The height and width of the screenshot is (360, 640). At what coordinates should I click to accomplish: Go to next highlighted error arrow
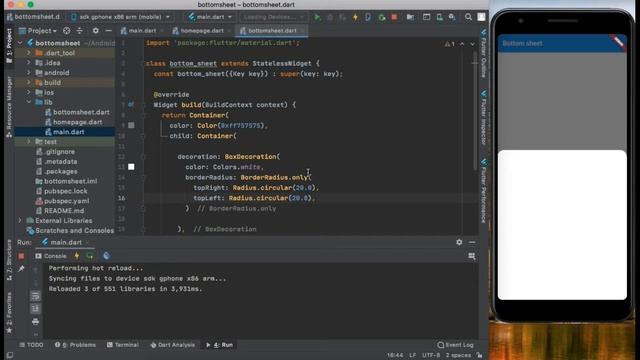click(472, 44)
